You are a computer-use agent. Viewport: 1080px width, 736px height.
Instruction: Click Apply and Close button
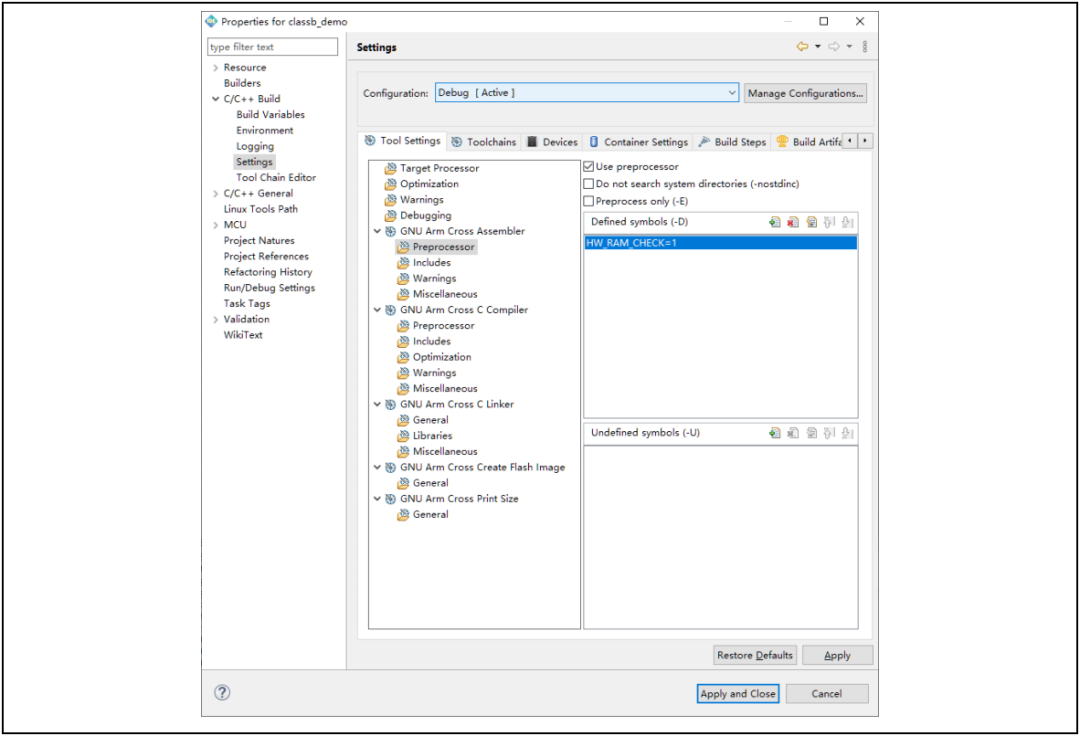coord(738,694)
